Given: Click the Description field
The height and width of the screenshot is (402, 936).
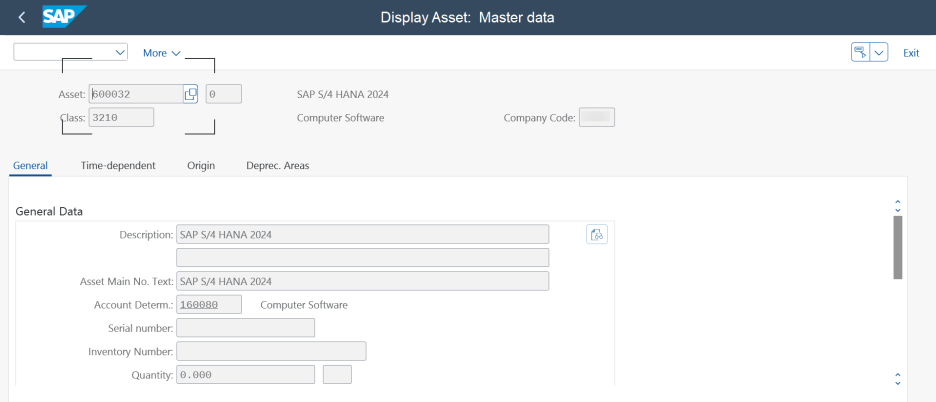Looking at the screenshot, I should [x=362, y=235].
